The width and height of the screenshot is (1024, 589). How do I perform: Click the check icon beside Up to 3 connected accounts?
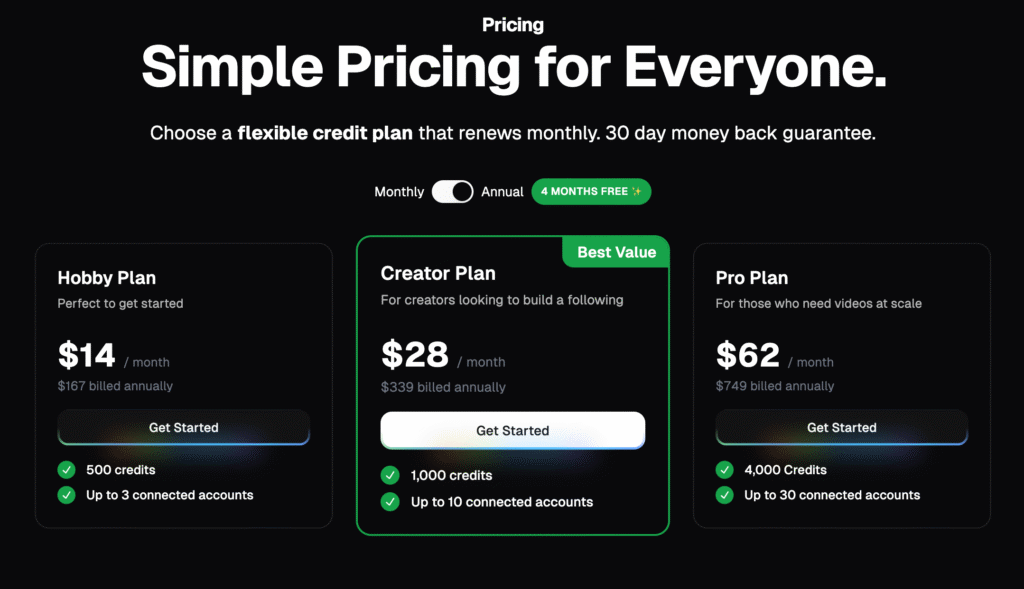coord(67,495)
